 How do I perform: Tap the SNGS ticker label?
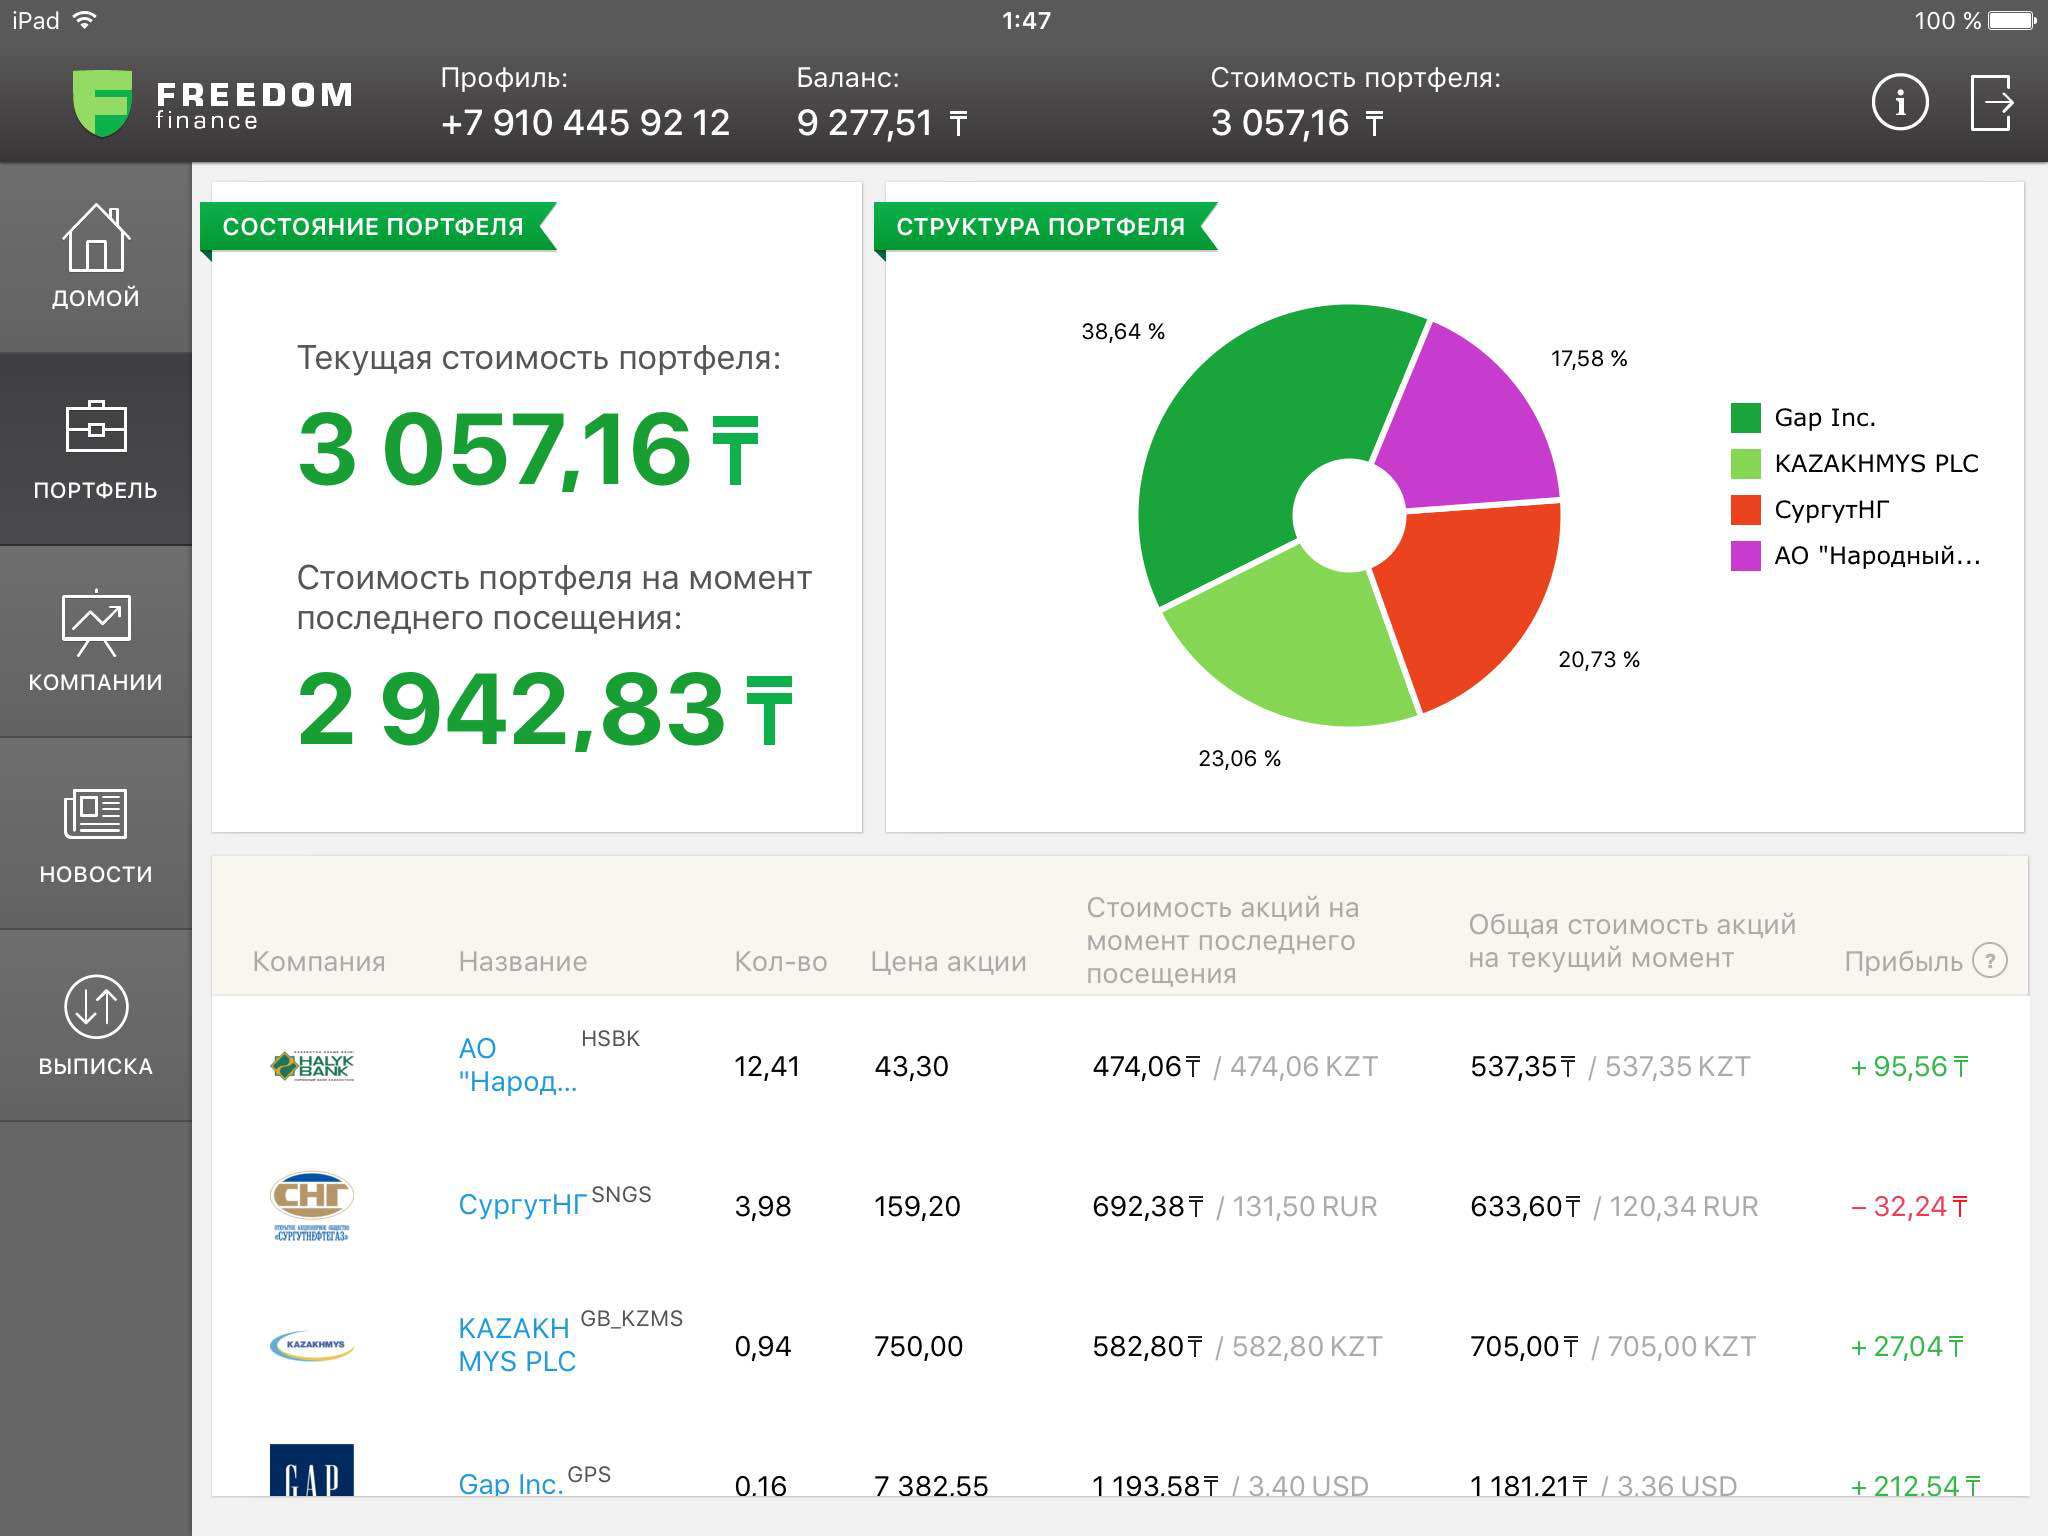(621, 1195)
